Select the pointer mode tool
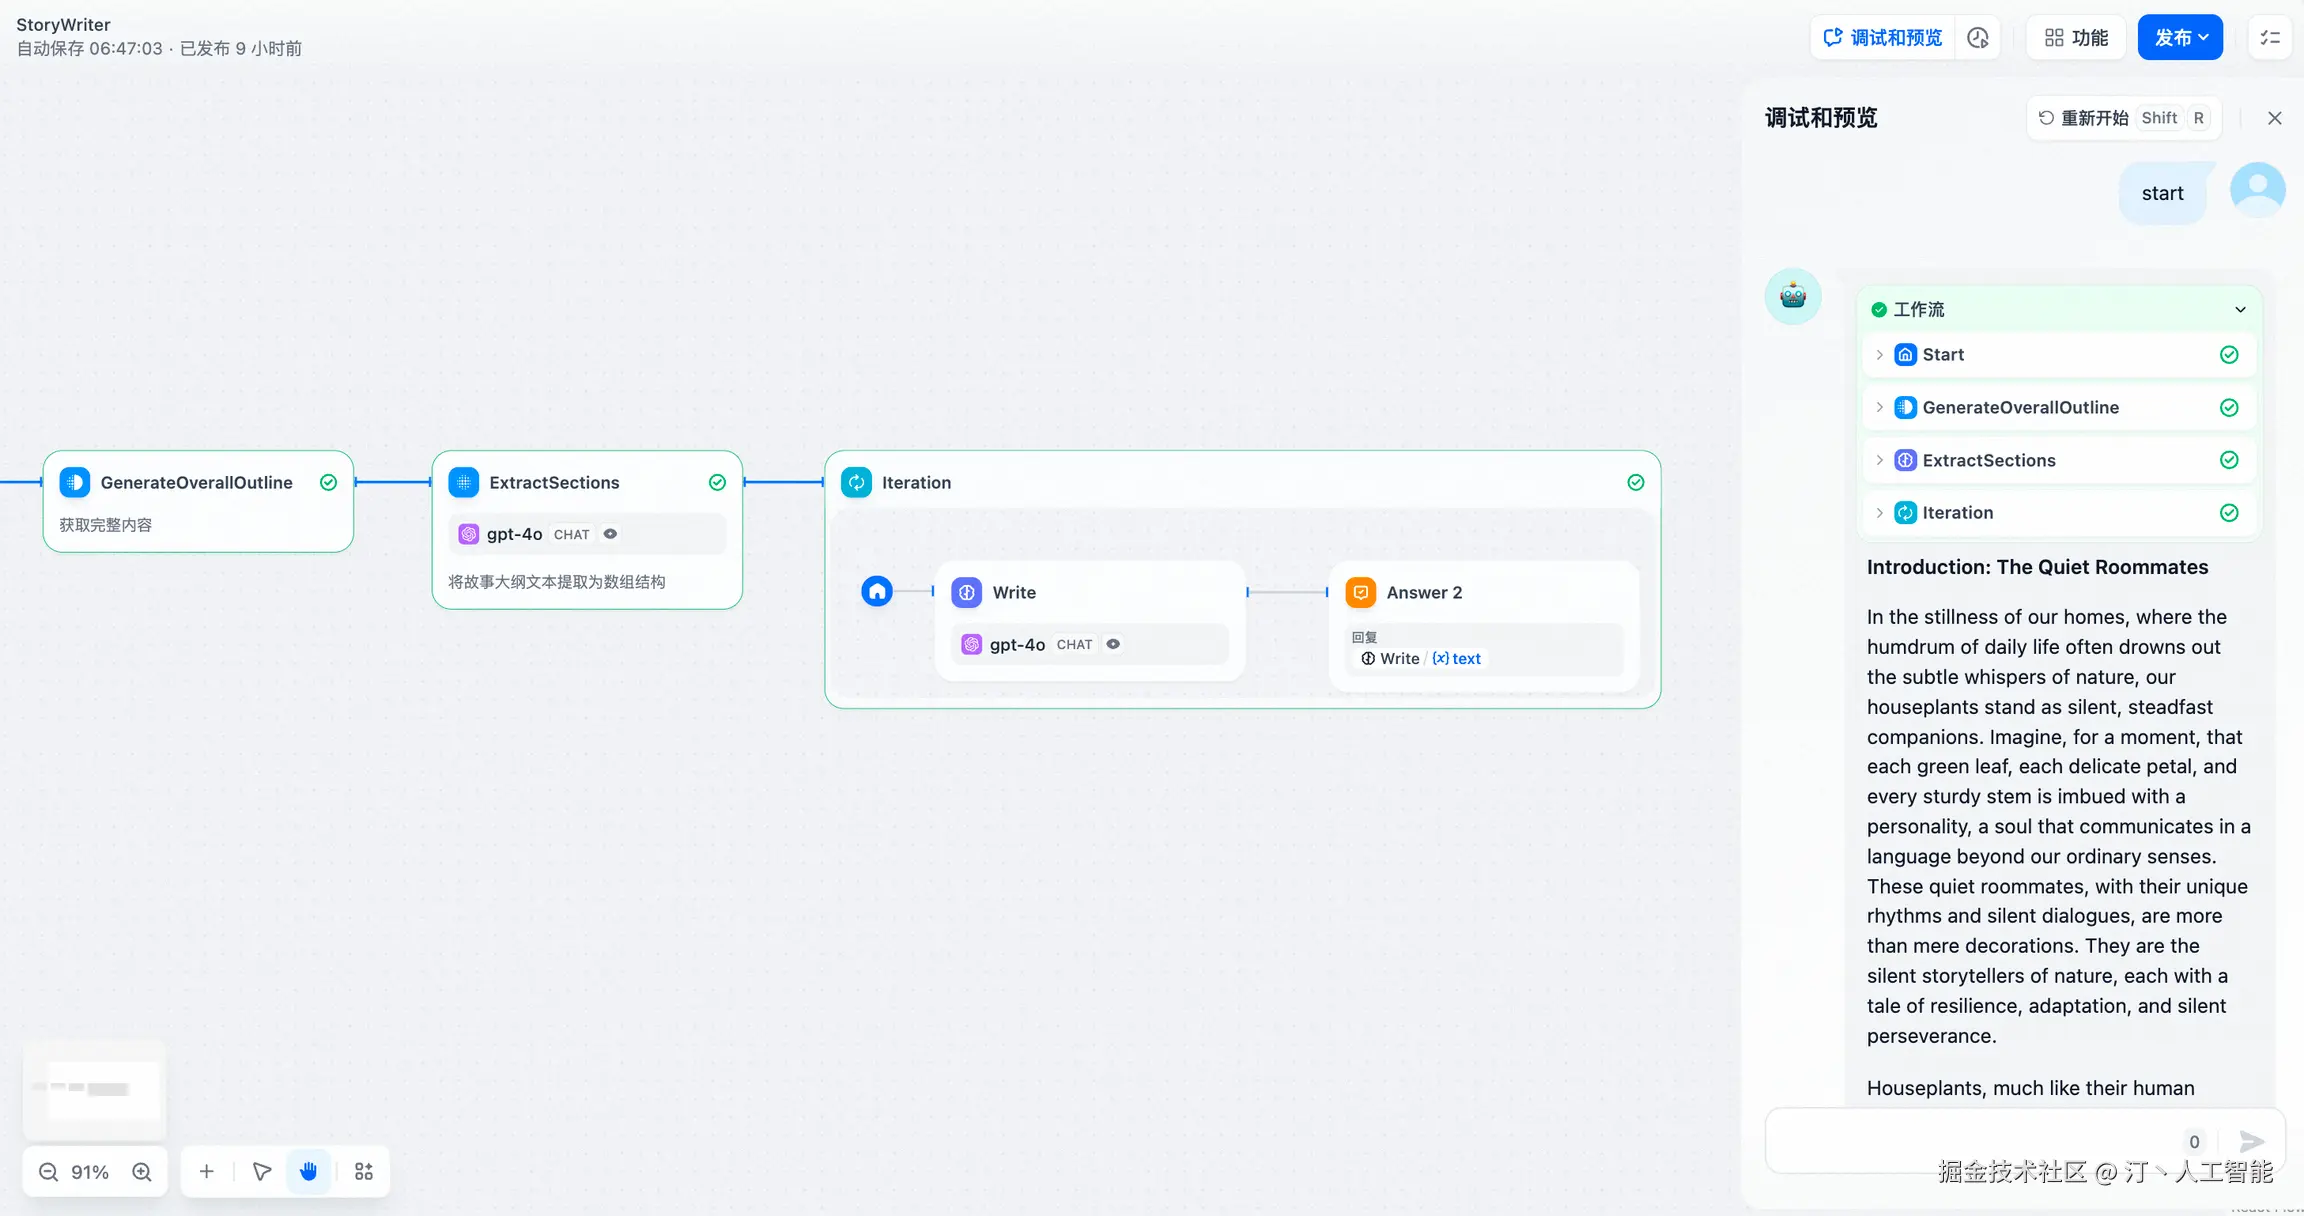The image size is (2304, 1216). (x=262, y=1172)
